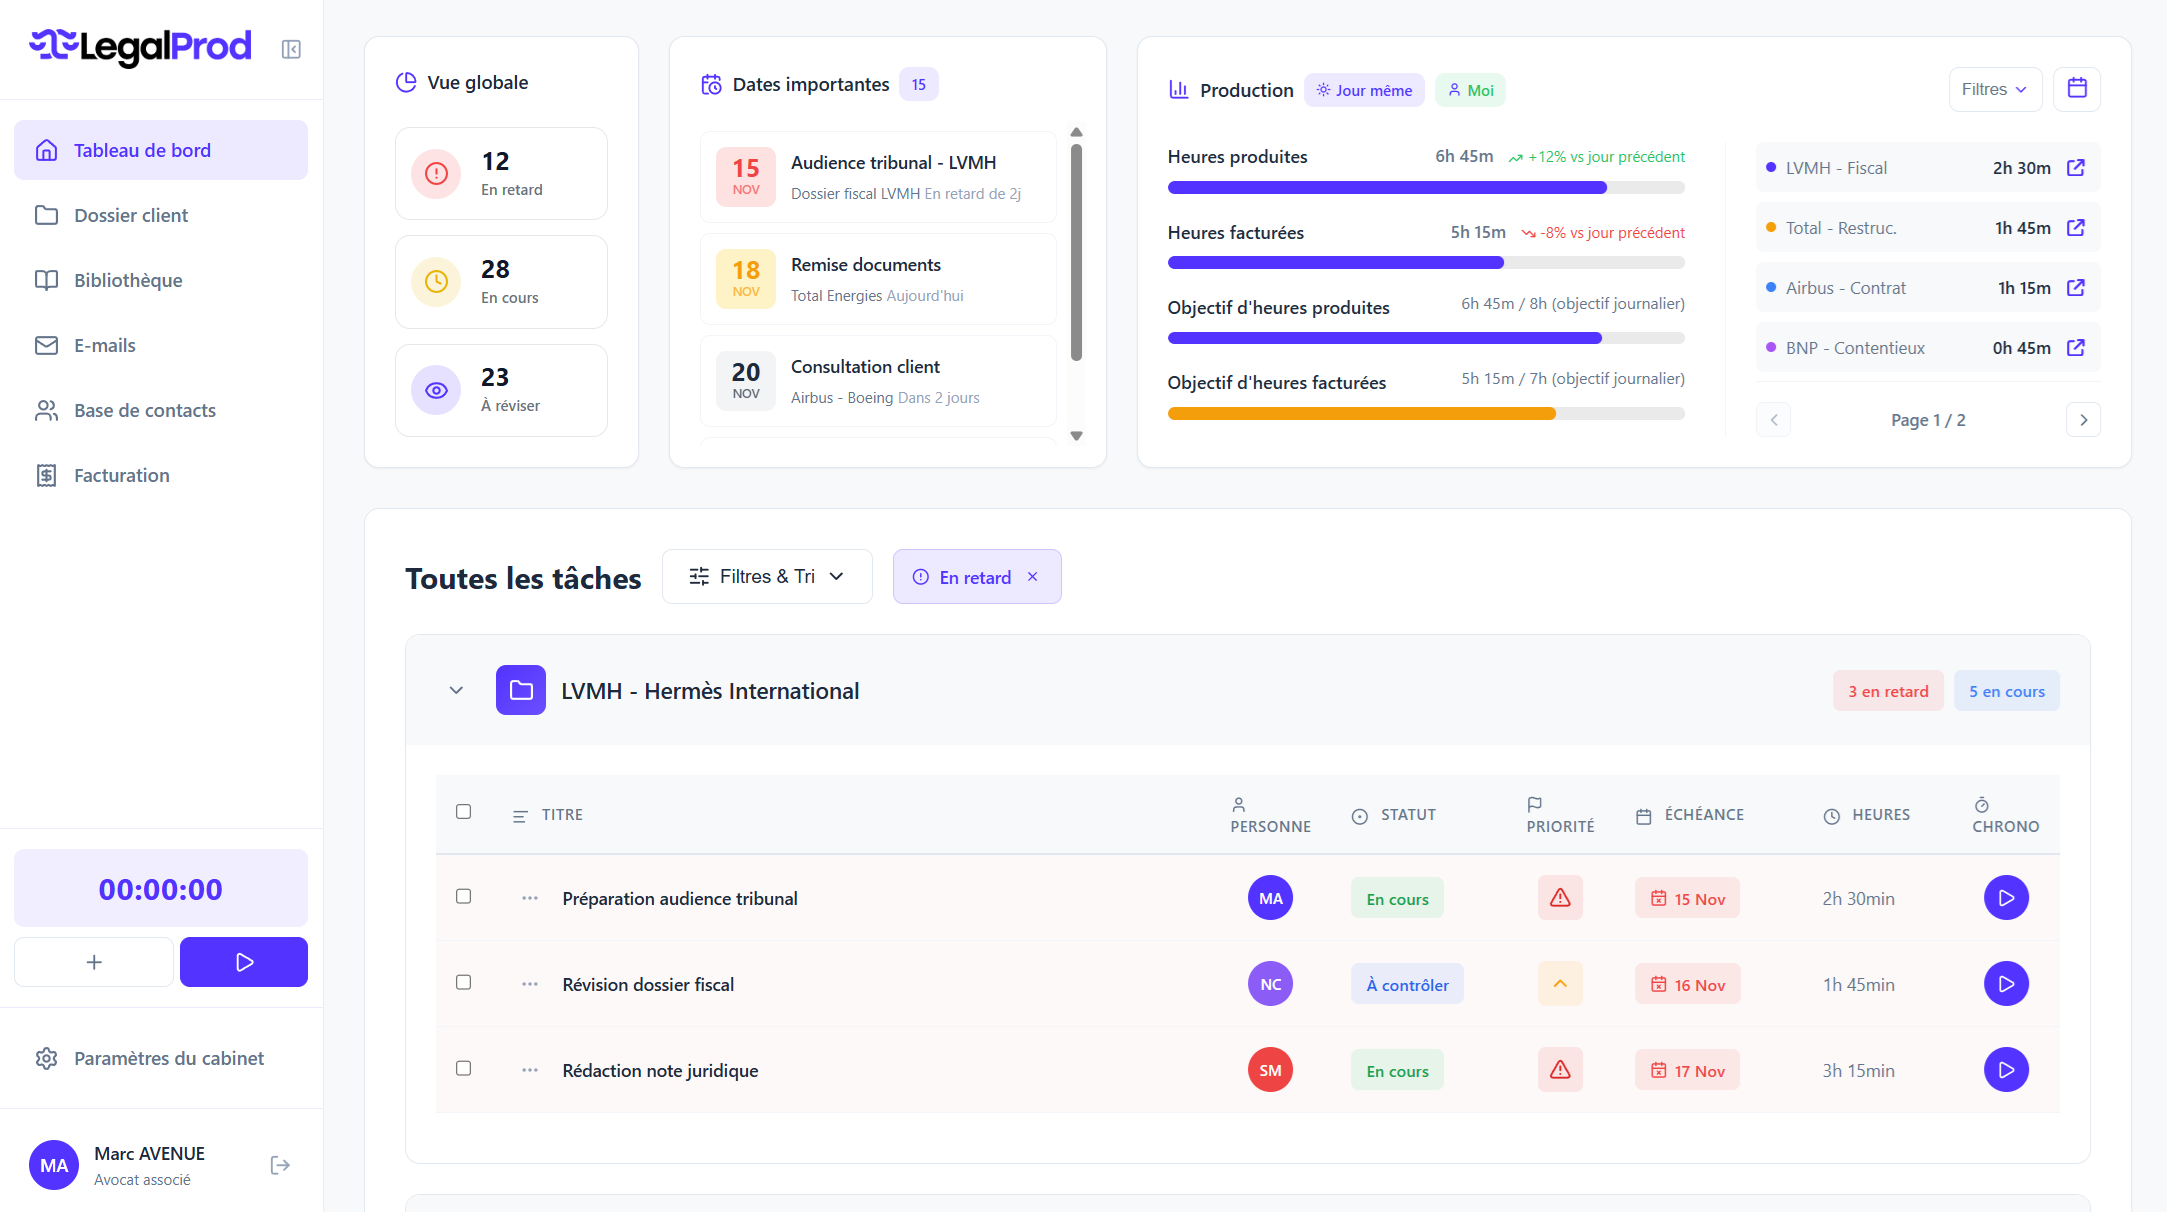Click the Heures produites progress bar
Screen dimensions: 2167x1212
tap(1426, 187)
